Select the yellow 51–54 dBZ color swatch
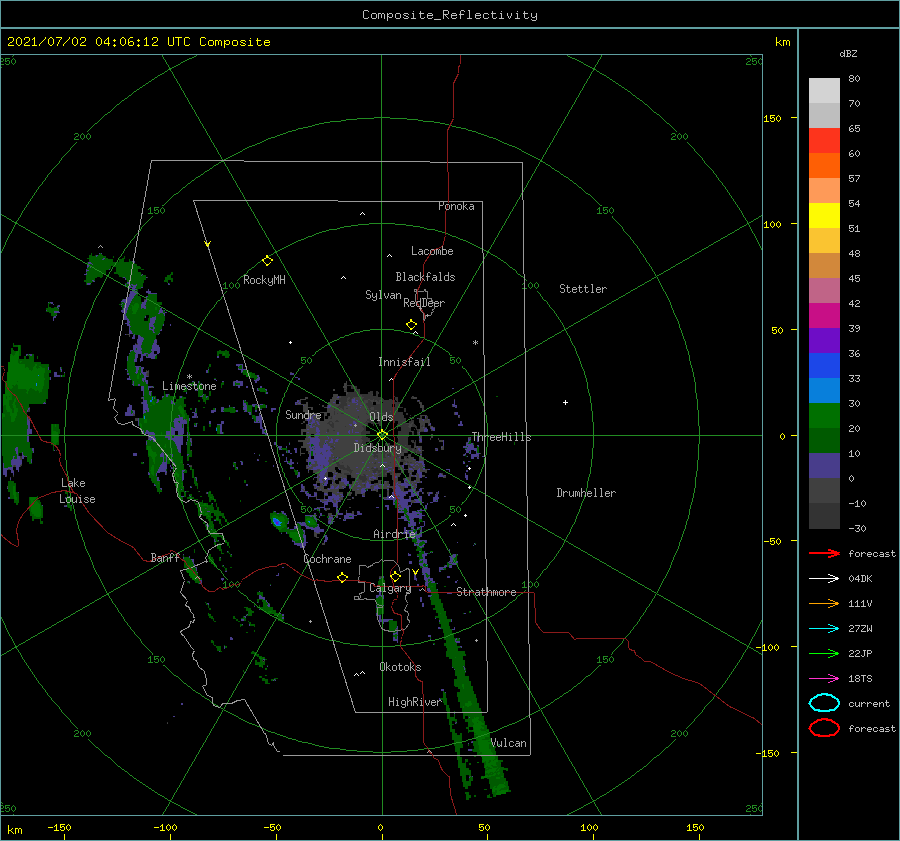900x841 pixels. [824, 215]
